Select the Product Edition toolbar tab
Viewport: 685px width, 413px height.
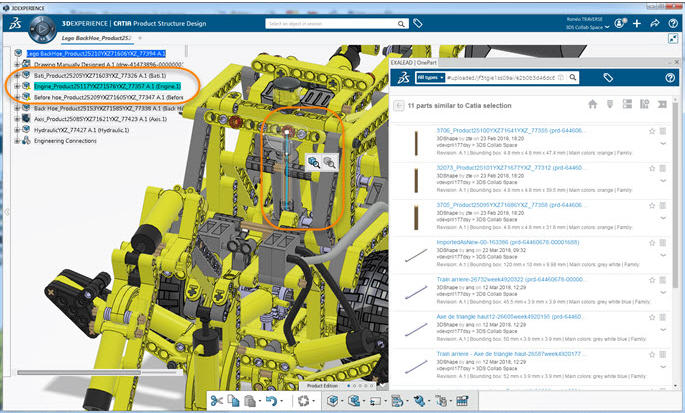(322, 386)
